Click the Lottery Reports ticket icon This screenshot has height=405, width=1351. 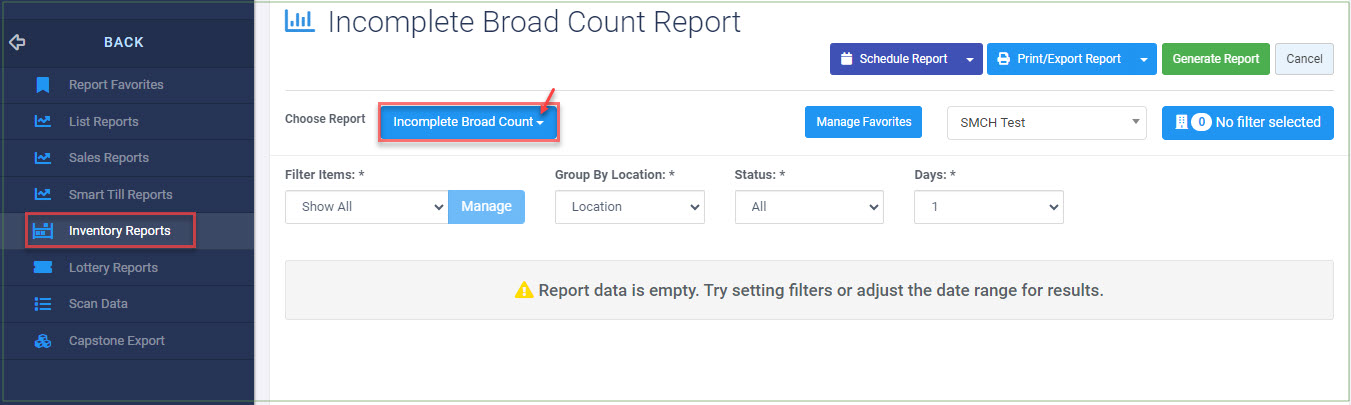43,267
